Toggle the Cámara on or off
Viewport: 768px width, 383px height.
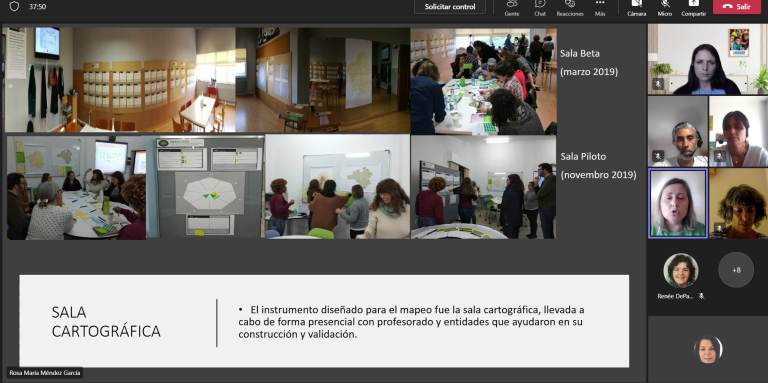pos(637,8)
